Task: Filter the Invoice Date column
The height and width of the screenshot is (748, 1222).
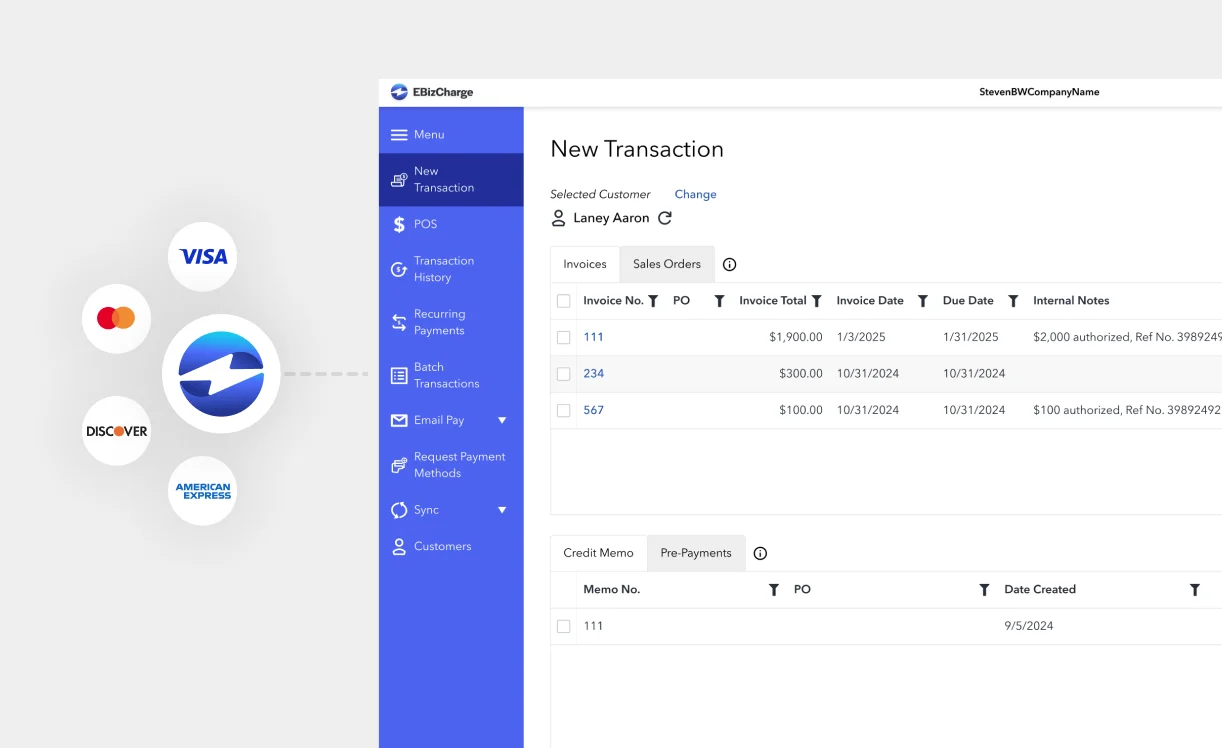Action: (923, 301)
